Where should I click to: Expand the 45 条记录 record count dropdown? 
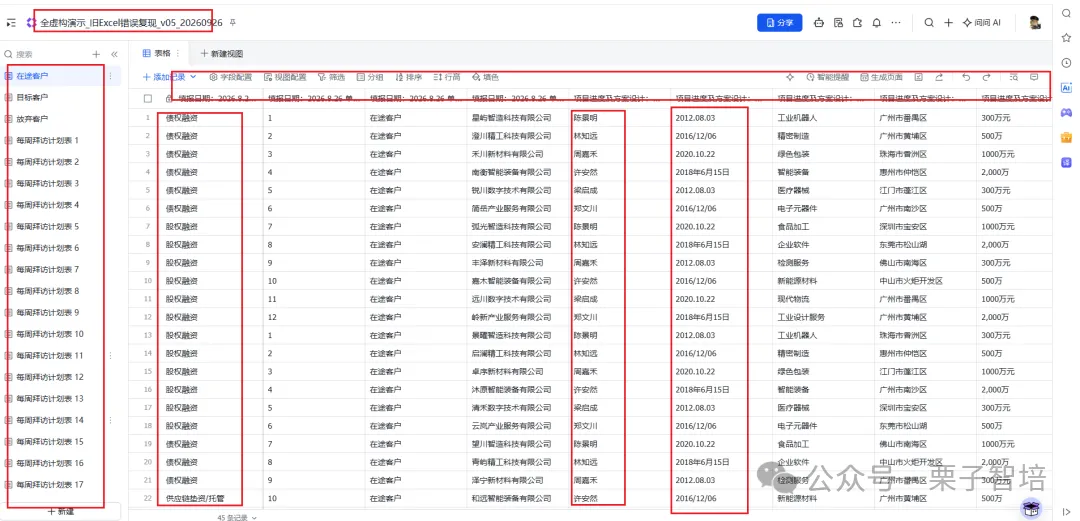pyautogui.click(x=238, y=517)
